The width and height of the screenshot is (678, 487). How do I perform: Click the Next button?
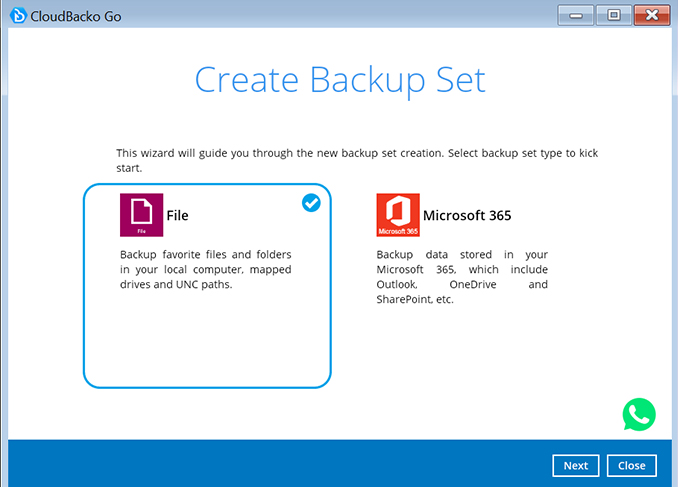[x=576, y=465]
